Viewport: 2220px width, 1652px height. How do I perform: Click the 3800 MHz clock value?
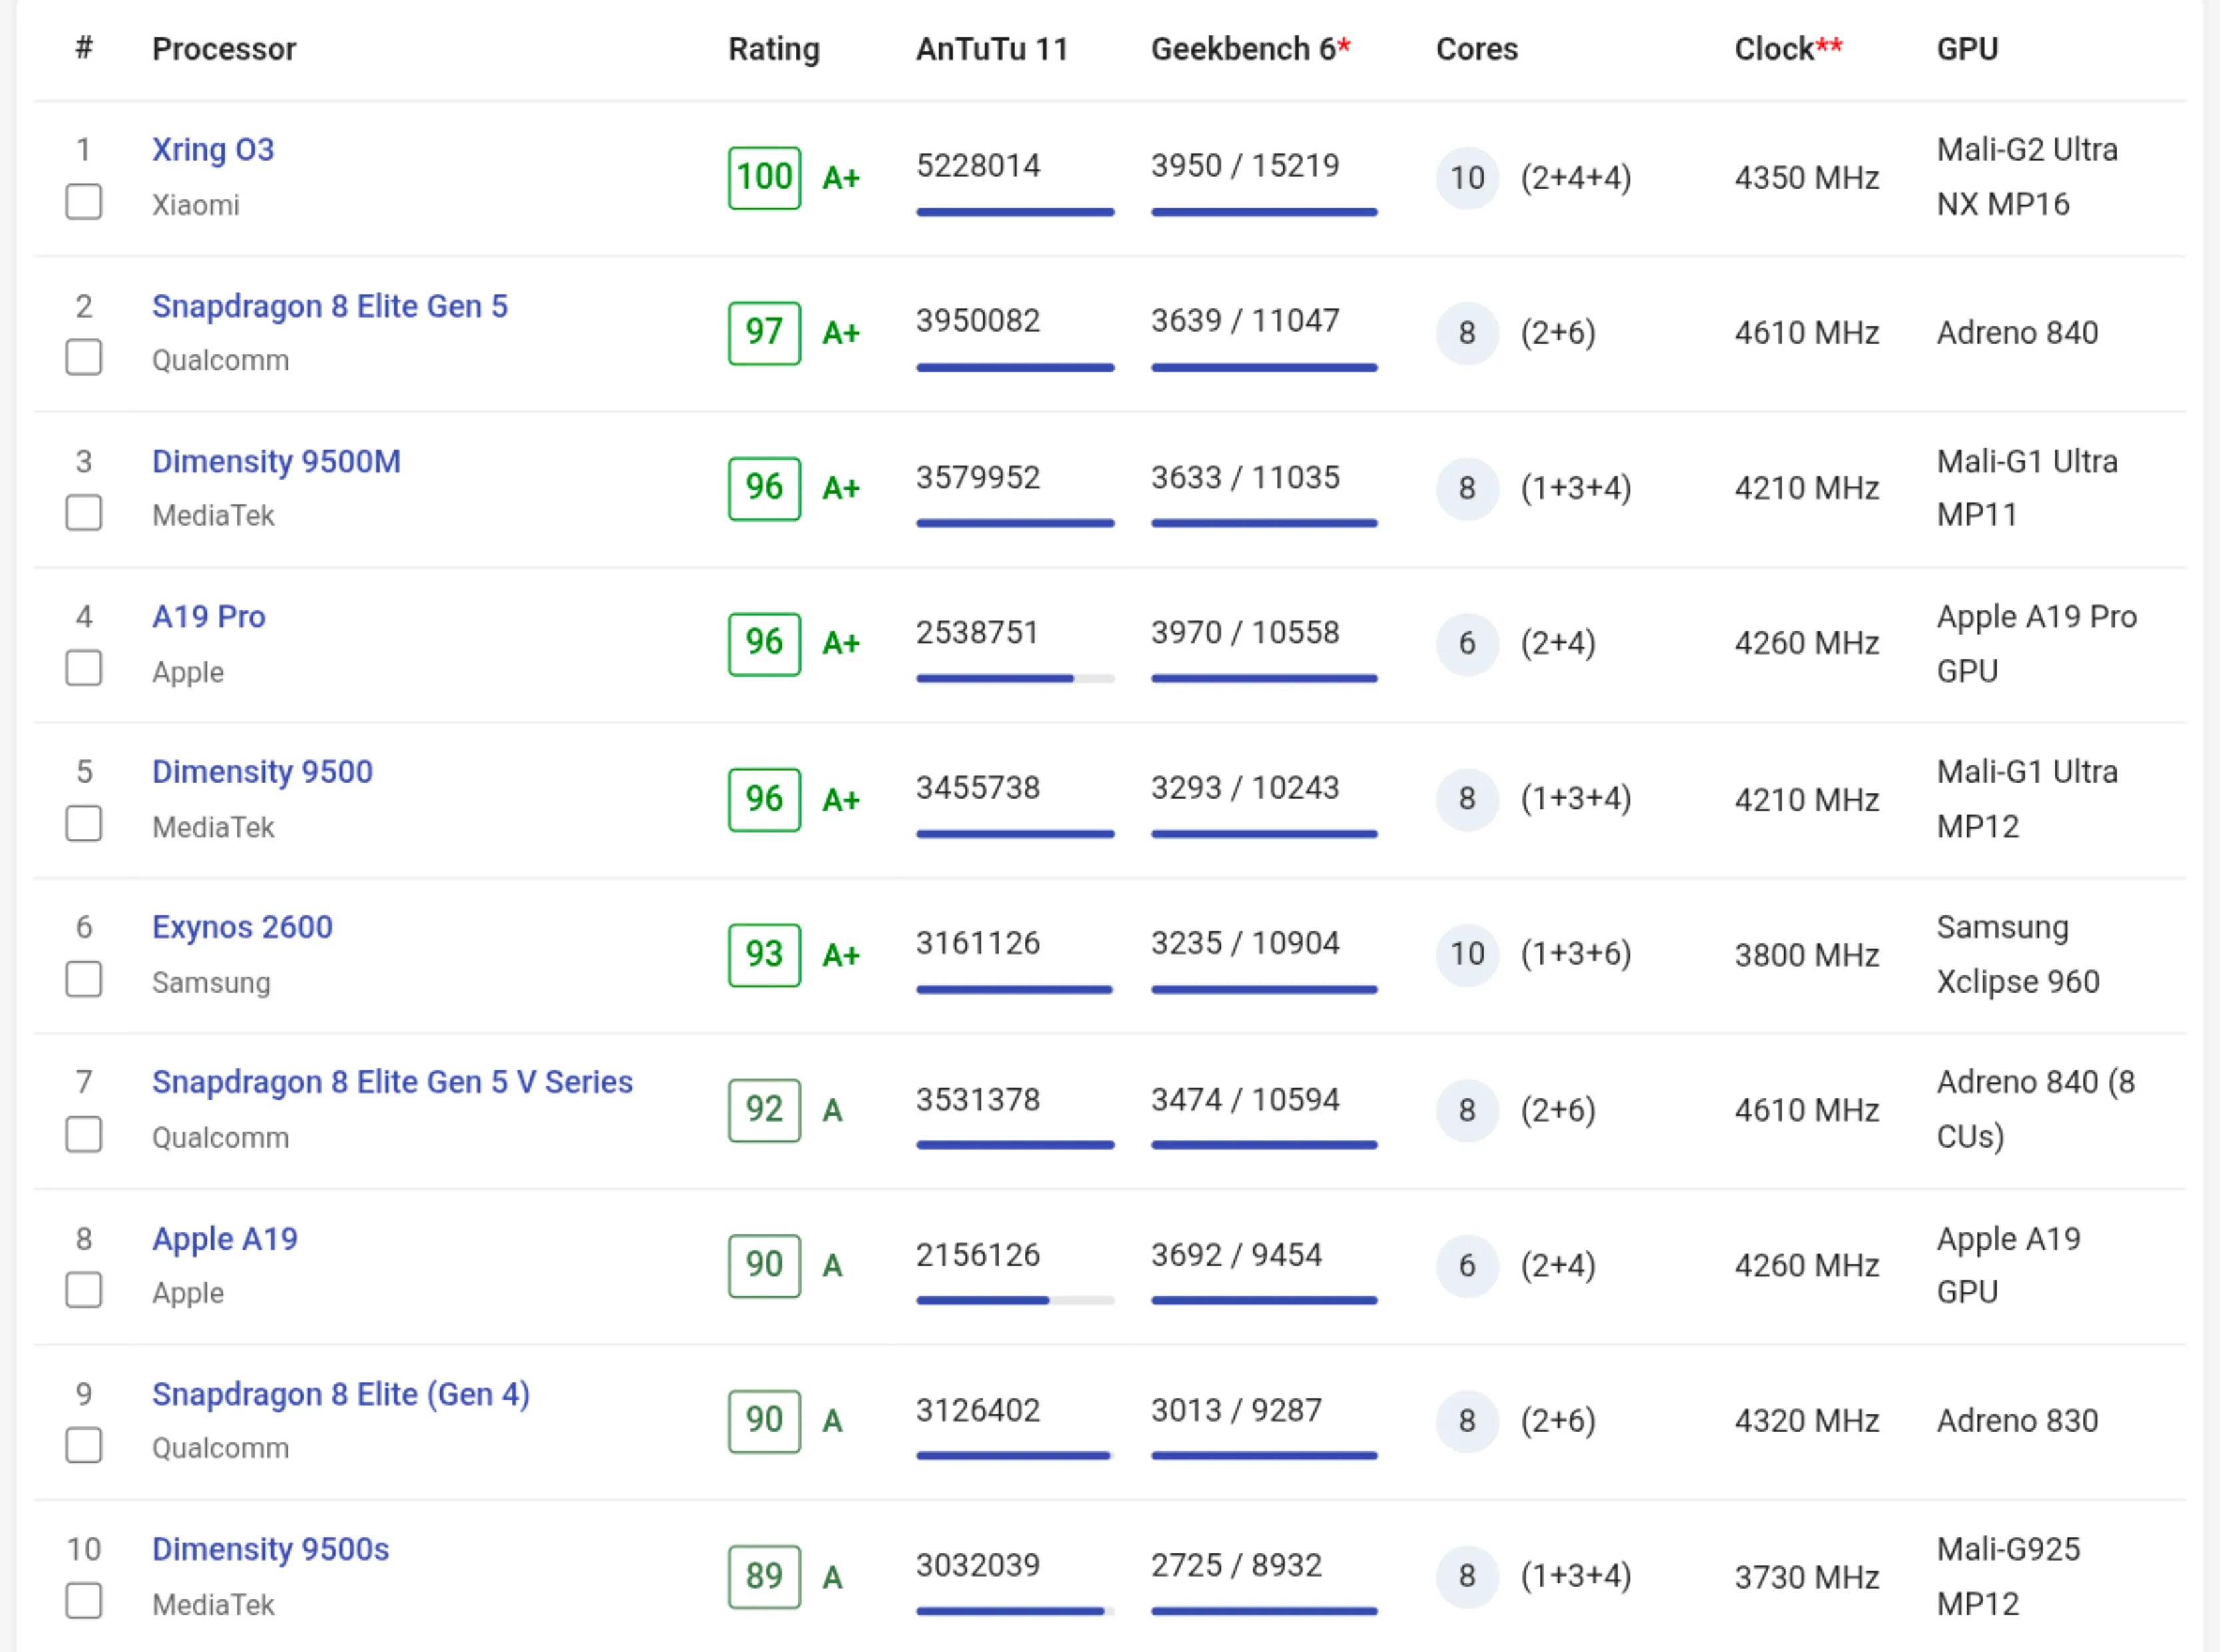tap(1807, 955)
